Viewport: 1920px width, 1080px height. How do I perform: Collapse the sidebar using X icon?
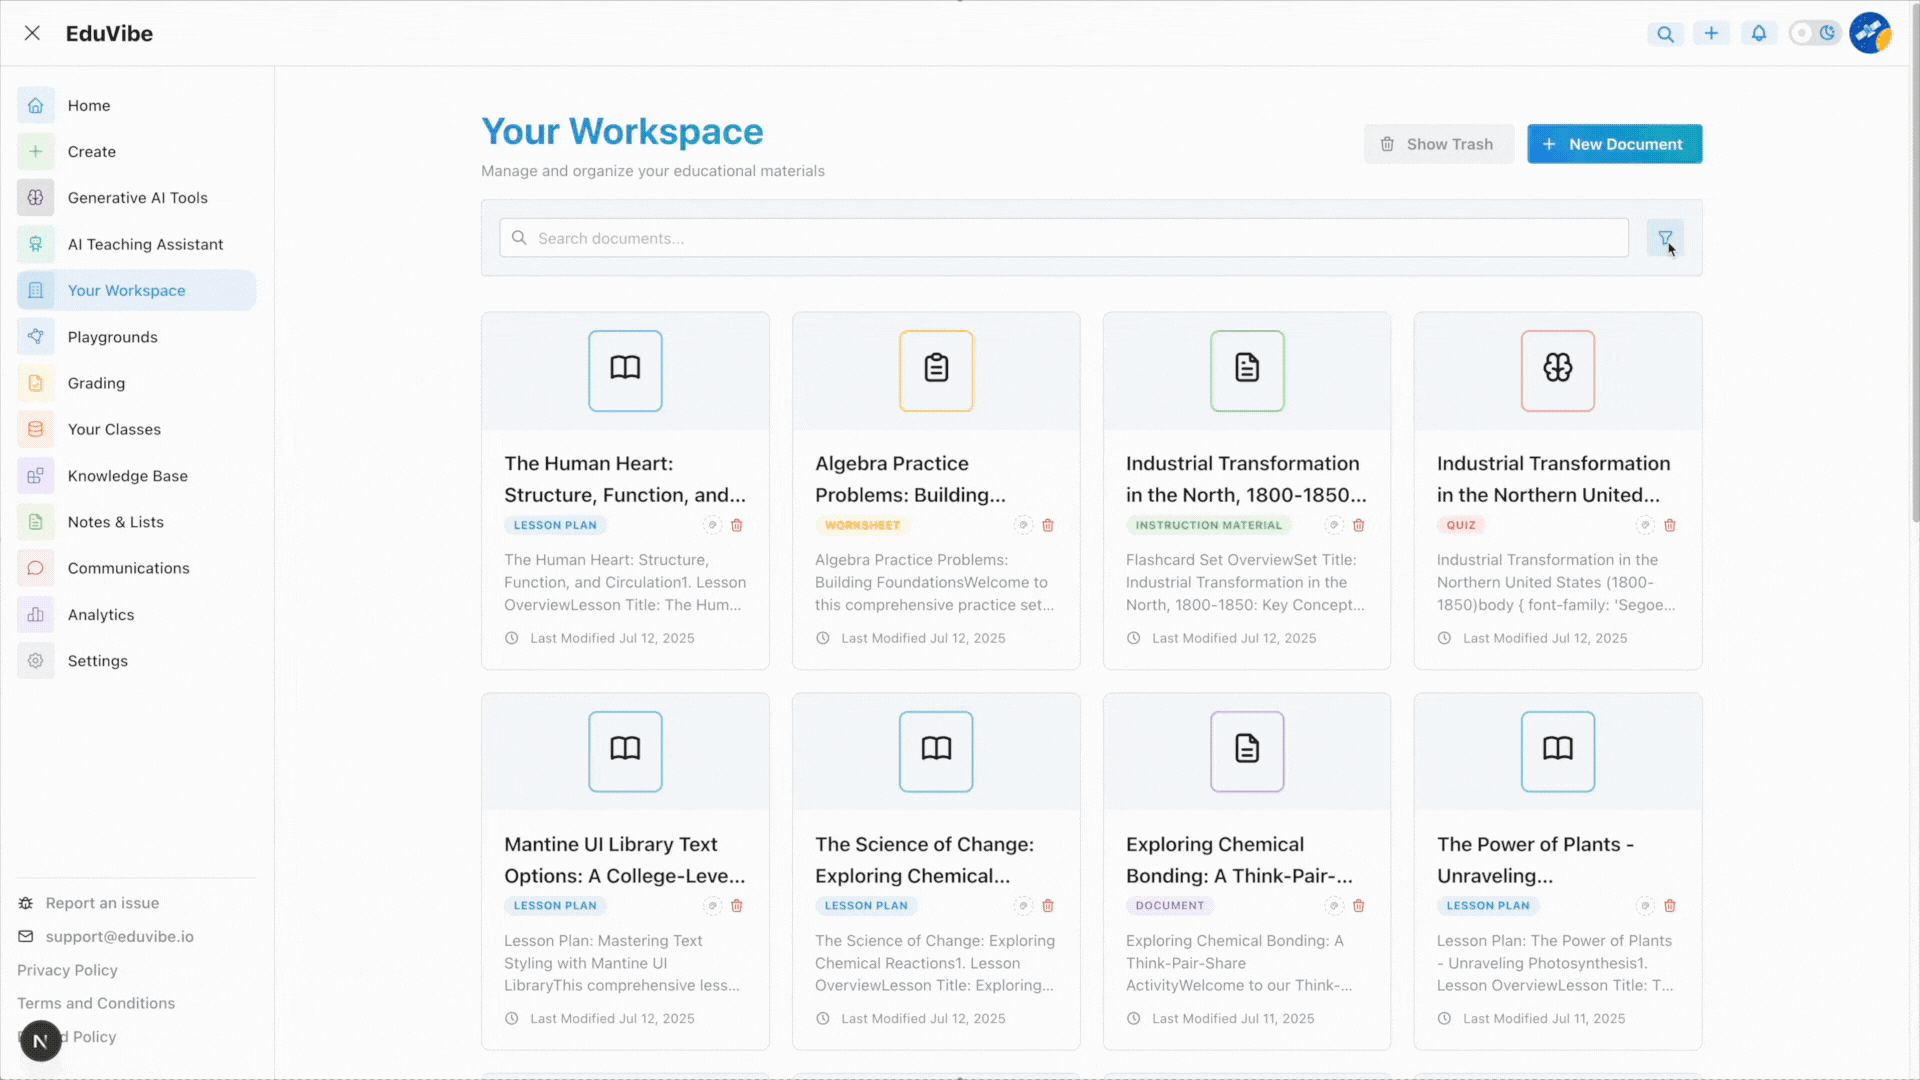tap(32, 33)
